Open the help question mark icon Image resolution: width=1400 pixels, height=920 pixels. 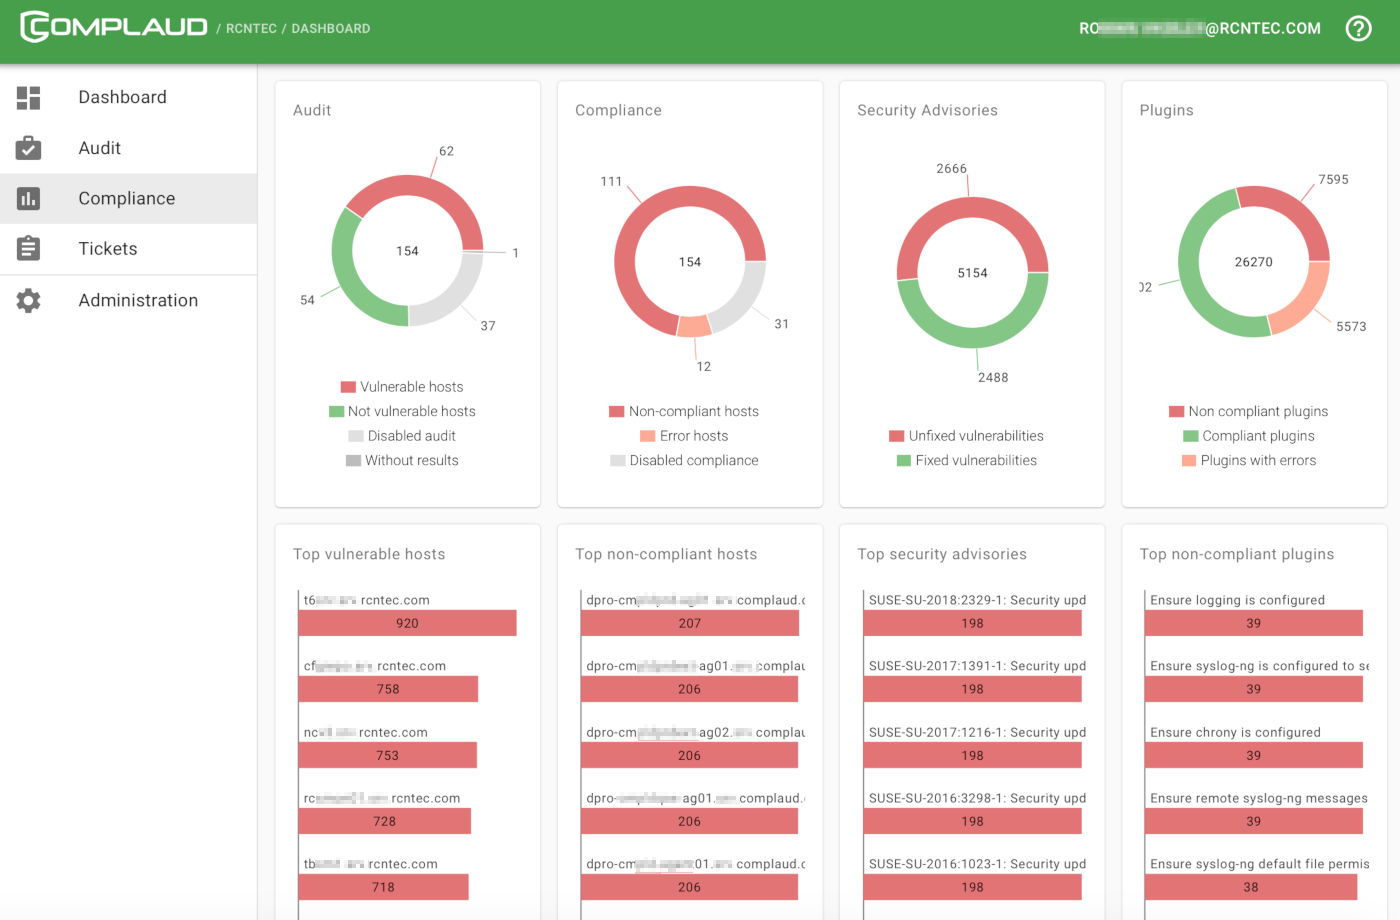tap(1358, 28)
